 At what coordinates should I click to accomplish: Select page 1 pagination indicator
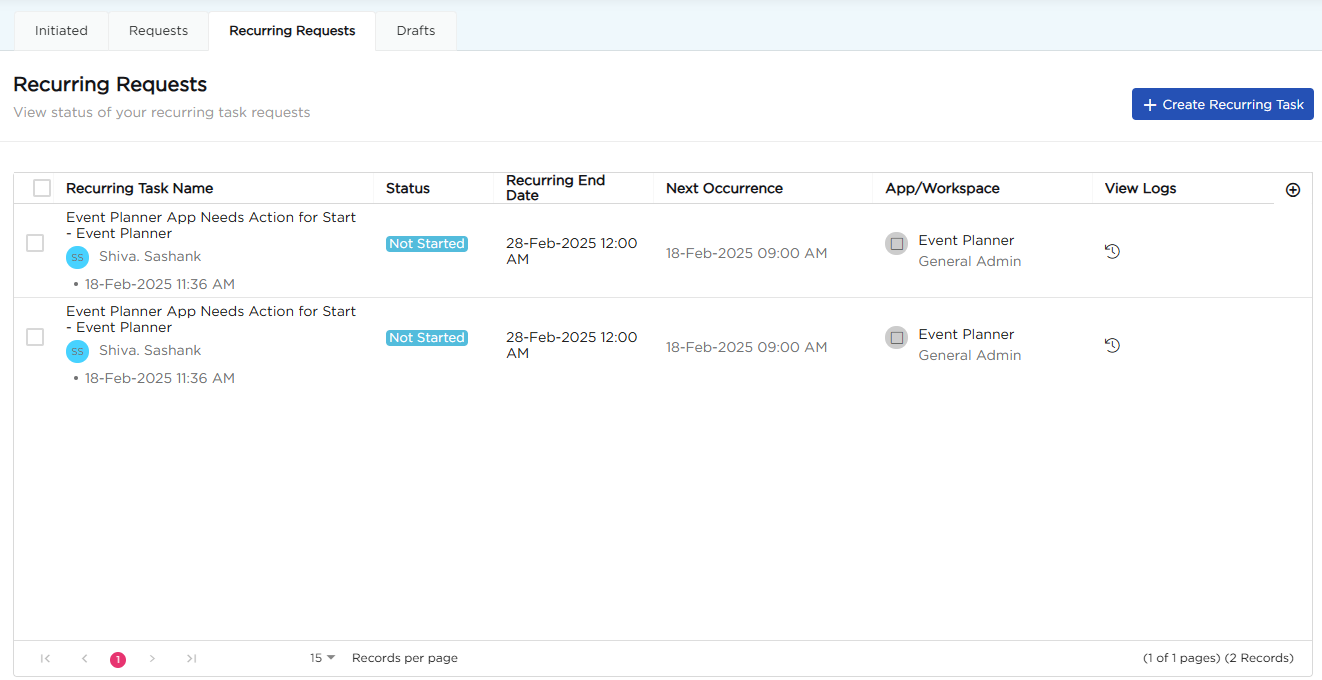tap(118, 659)
